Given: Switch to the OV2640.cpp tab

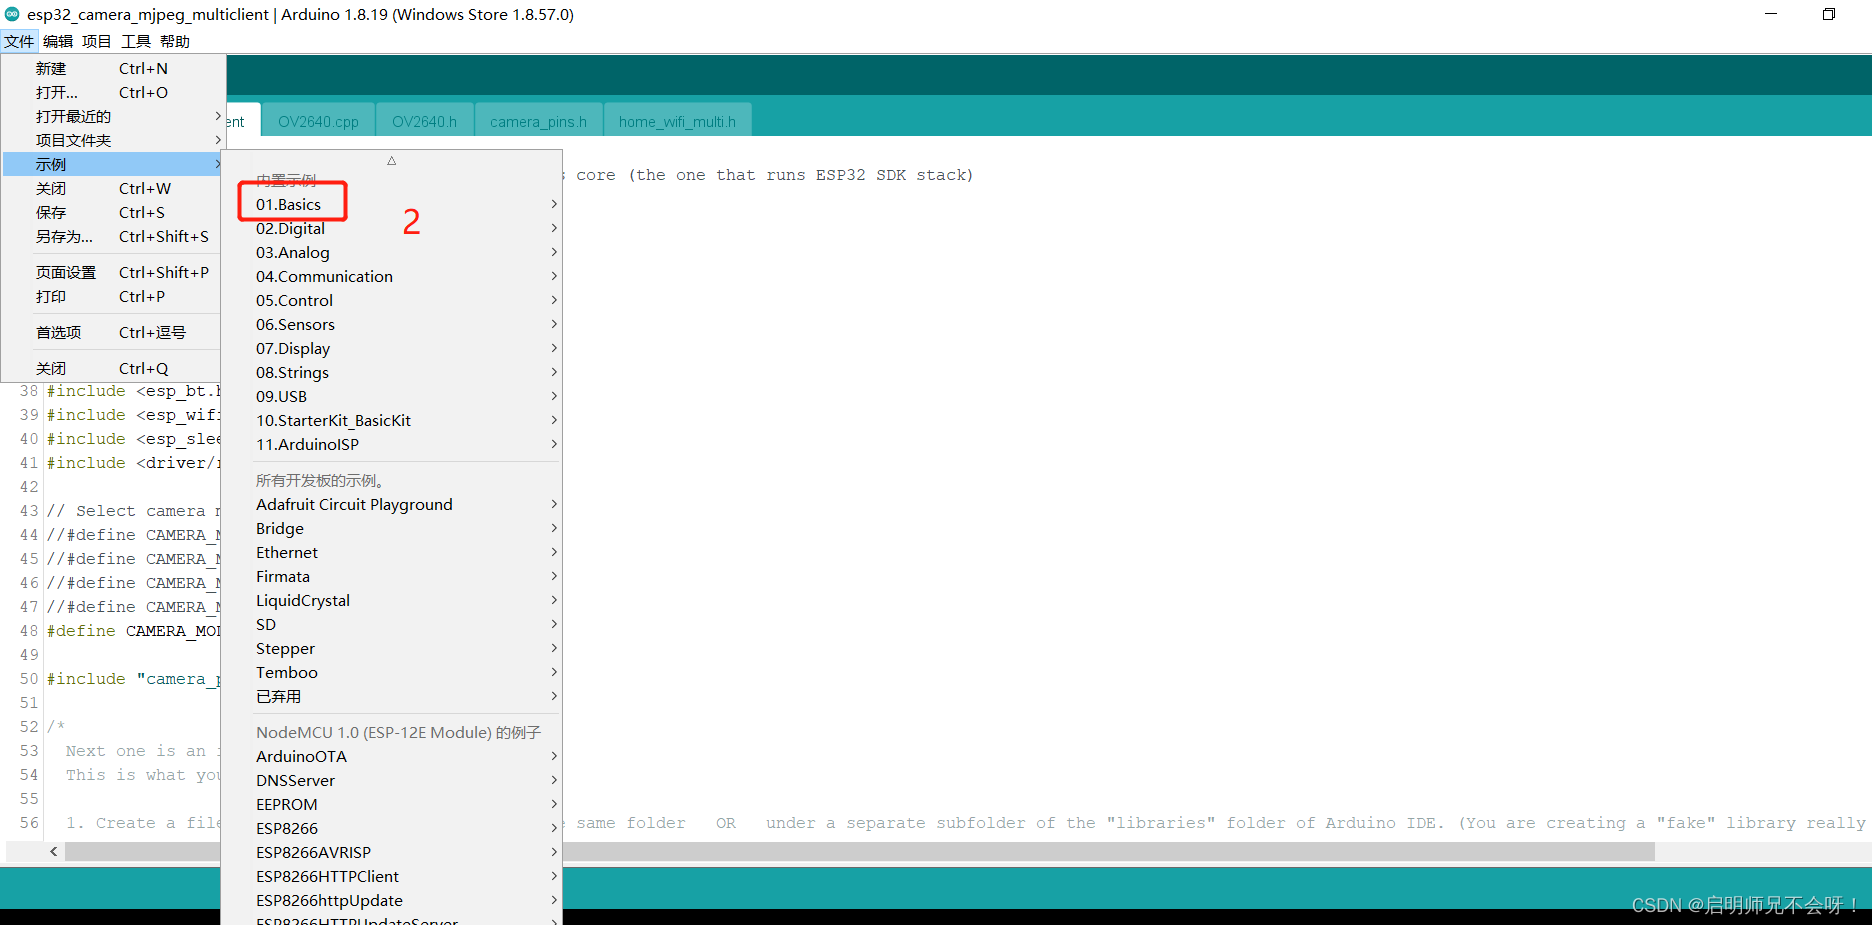Looking at the screenshot, I should [318, 121].
